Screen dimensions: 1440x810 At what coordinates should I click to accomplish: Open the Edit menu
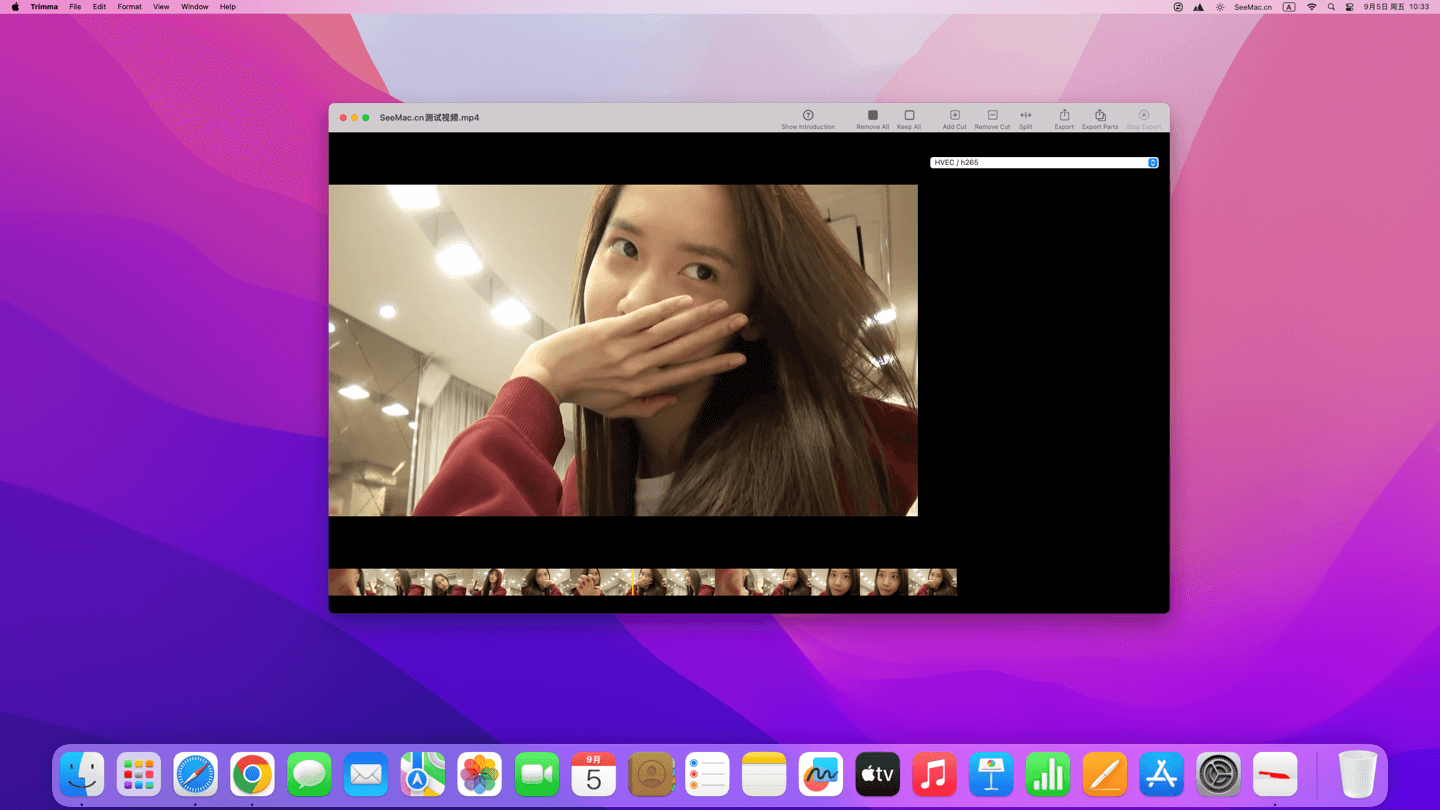click(99, 7)
